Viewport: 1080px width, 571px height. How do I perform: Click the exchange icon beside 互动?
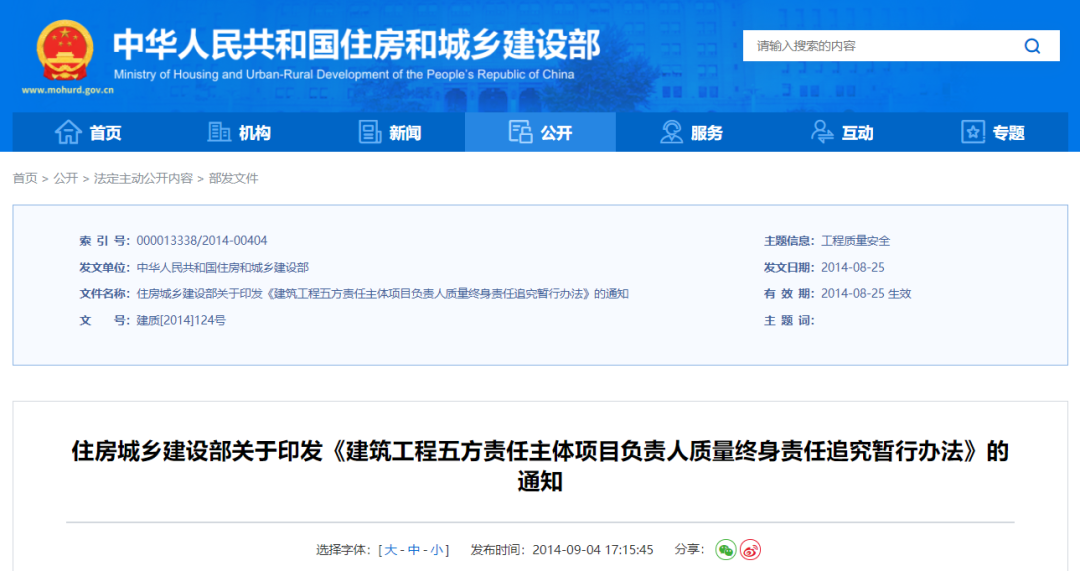tap(822, 132)
